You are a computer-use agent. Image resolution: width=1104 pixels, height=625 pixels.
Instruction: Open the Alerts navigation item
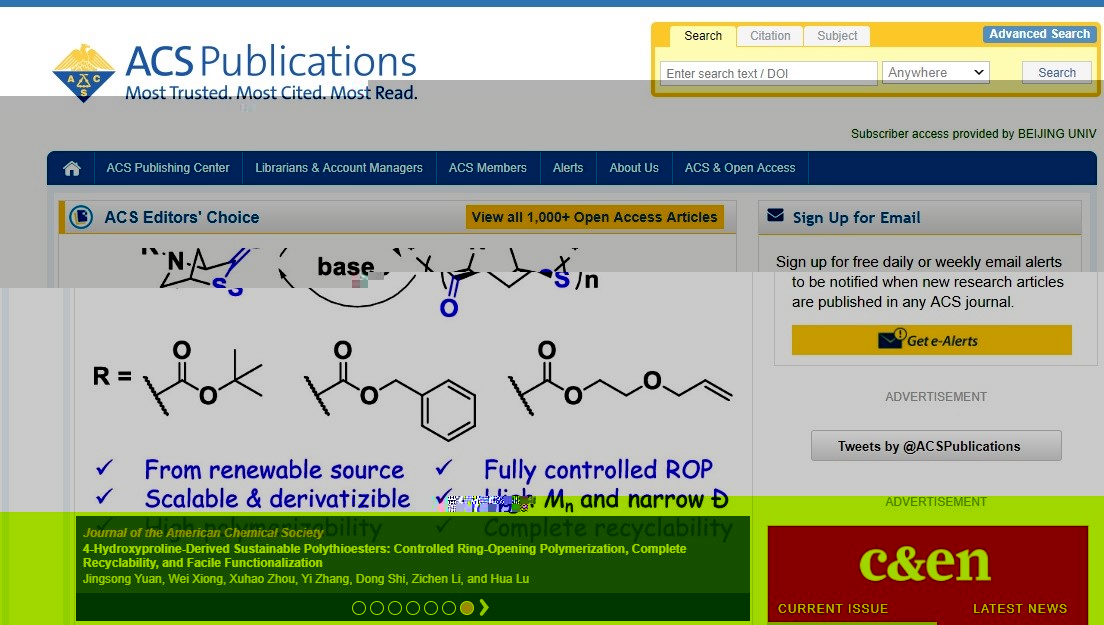point(567,168)
